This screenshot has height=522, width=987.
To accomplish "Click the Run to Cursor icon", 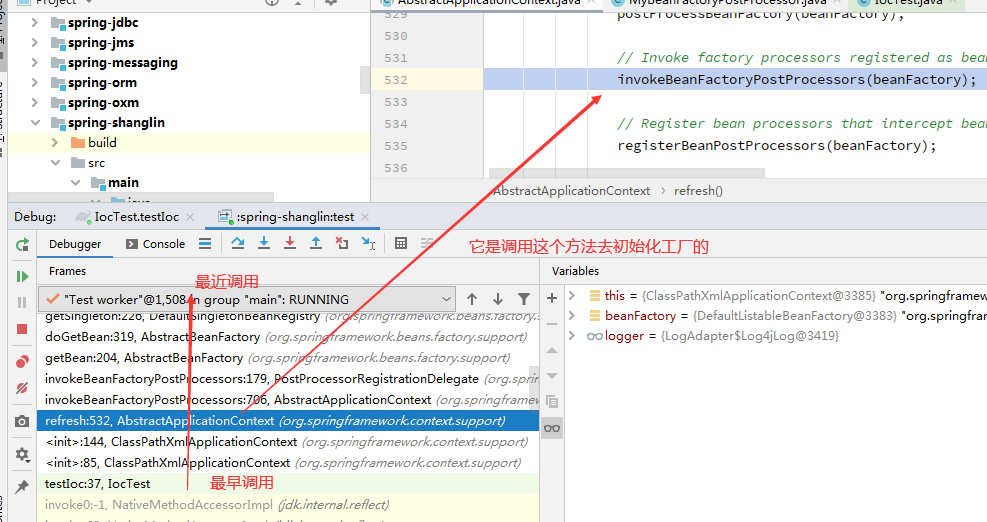I will (x=368, y=243).
